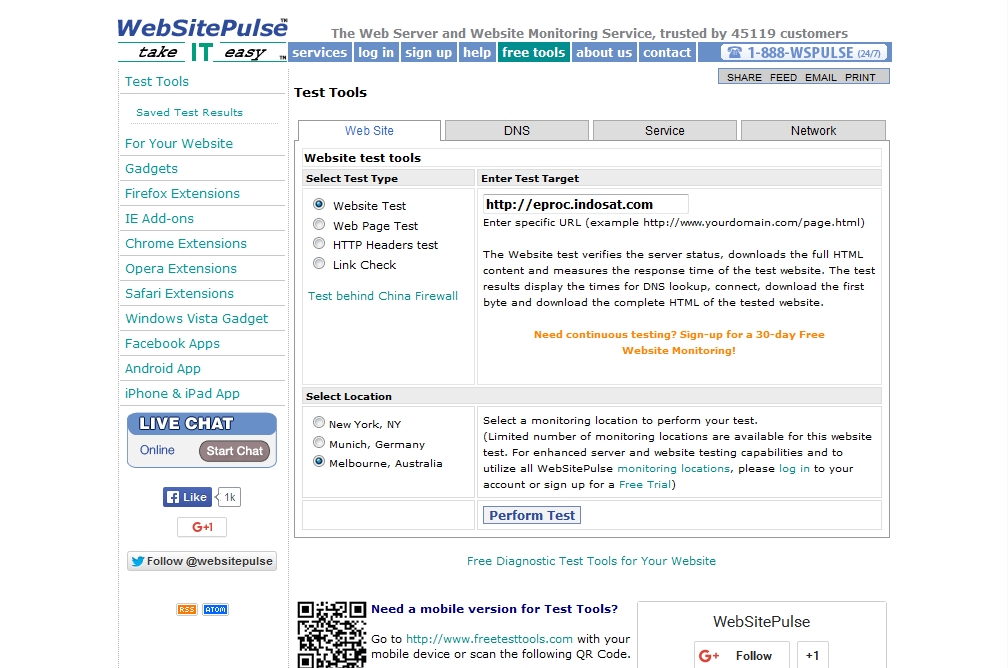Open IE Add-ons sidebar link
Viewport: 1008px width, 668px height.
tap(159, 219)
